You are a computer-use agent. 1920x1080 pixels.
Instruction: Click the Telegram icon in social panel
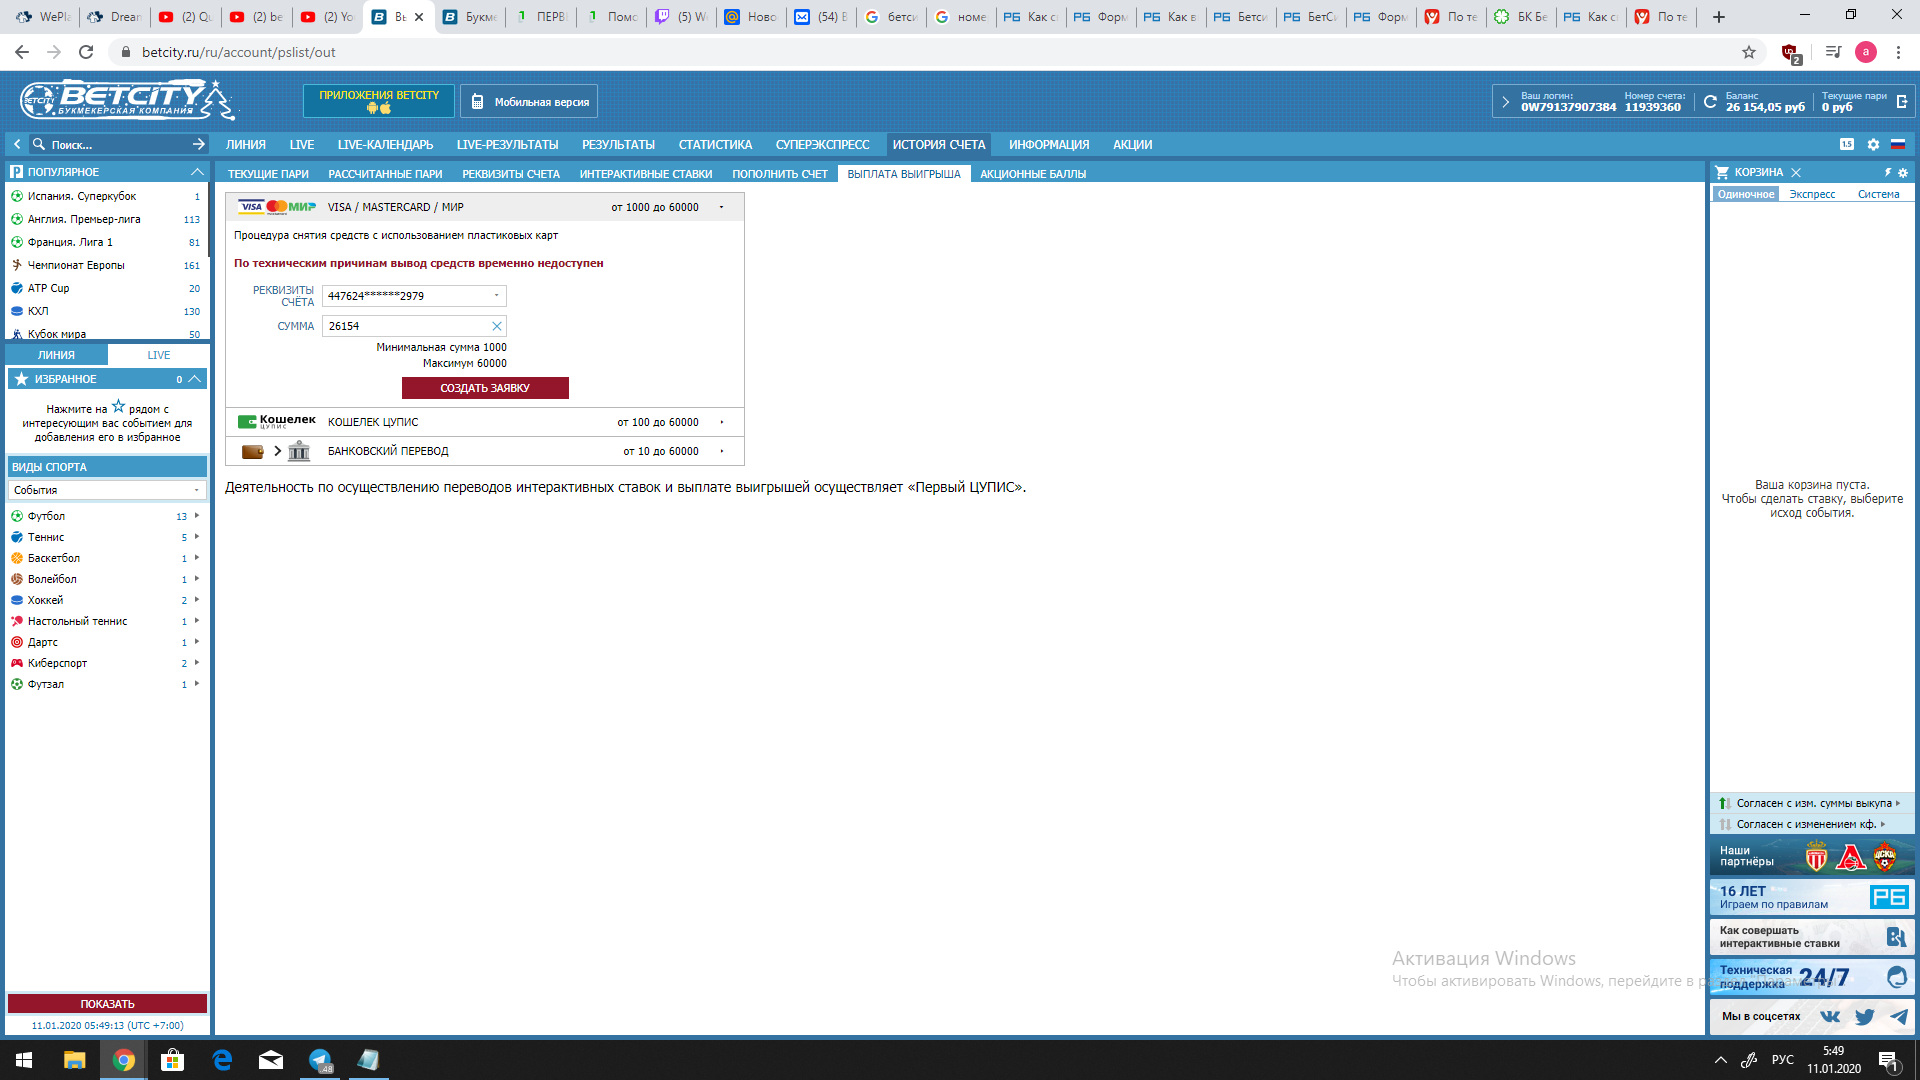(x=1898, y=1017)
